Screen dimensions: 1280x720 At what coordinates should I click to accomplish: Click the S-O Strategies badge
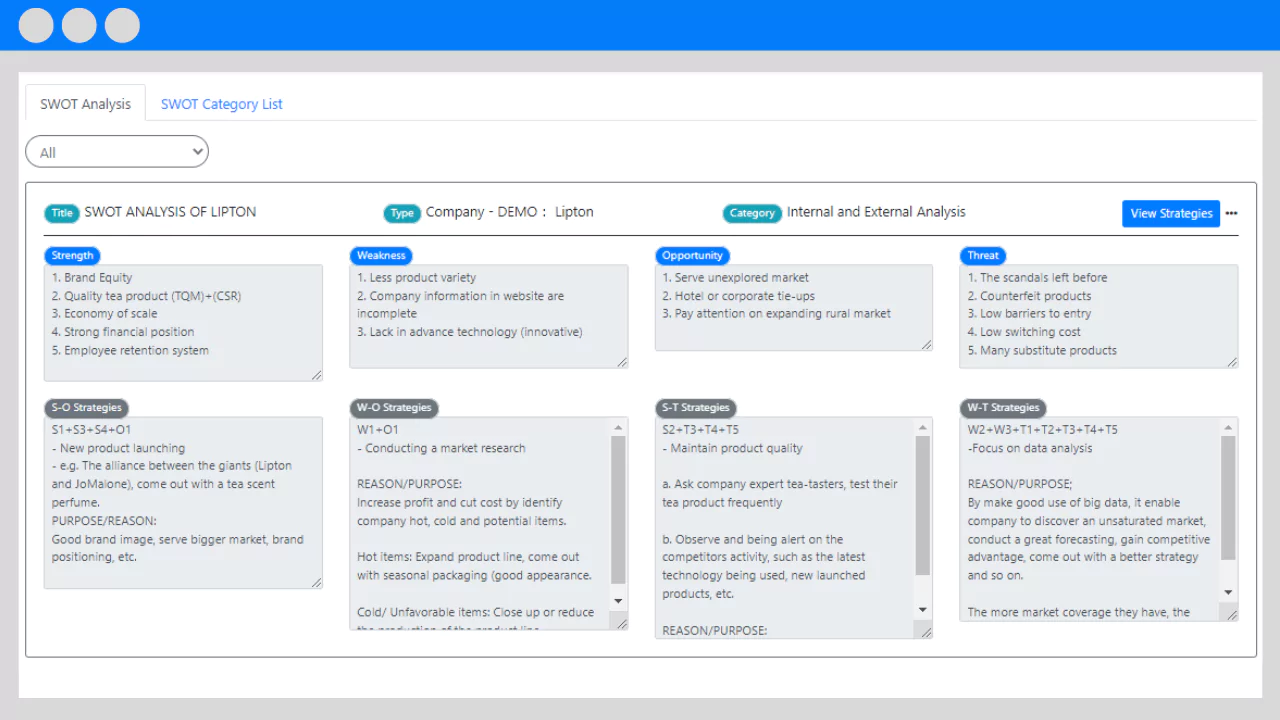[86, 408]
